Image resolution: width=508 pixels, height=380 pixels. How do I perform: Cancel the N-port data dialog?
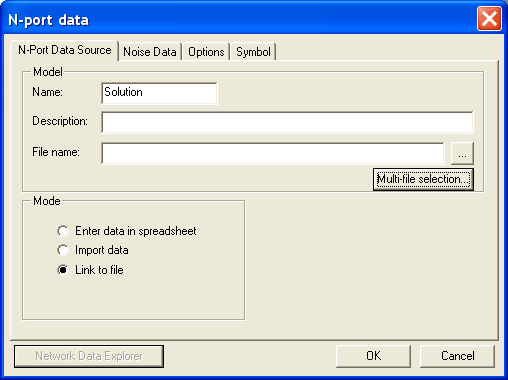(457, 356)
